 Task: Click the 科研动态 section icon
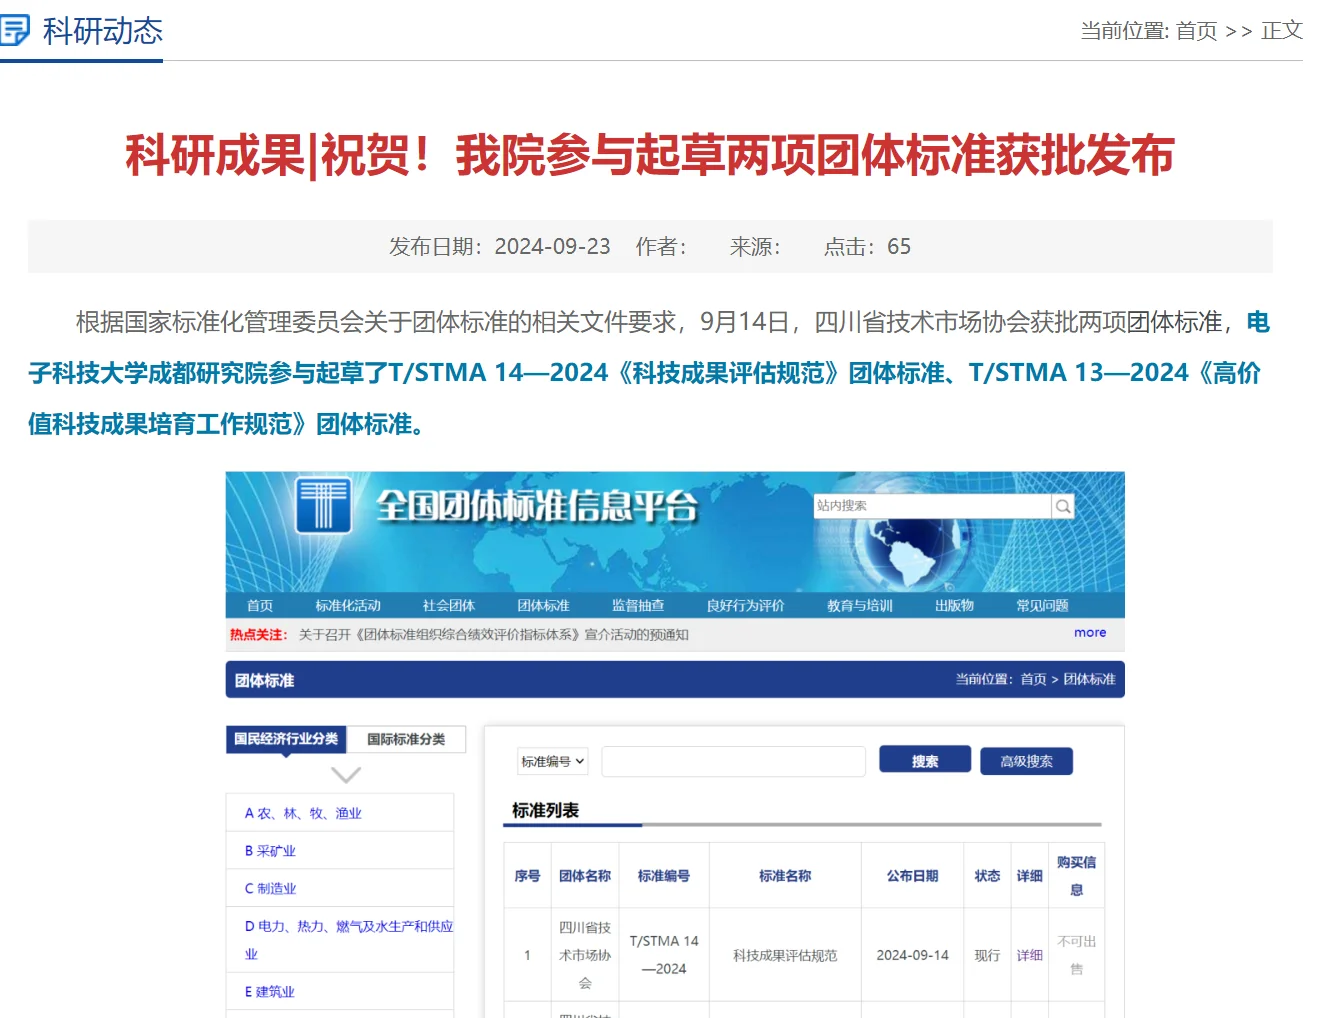14,30
